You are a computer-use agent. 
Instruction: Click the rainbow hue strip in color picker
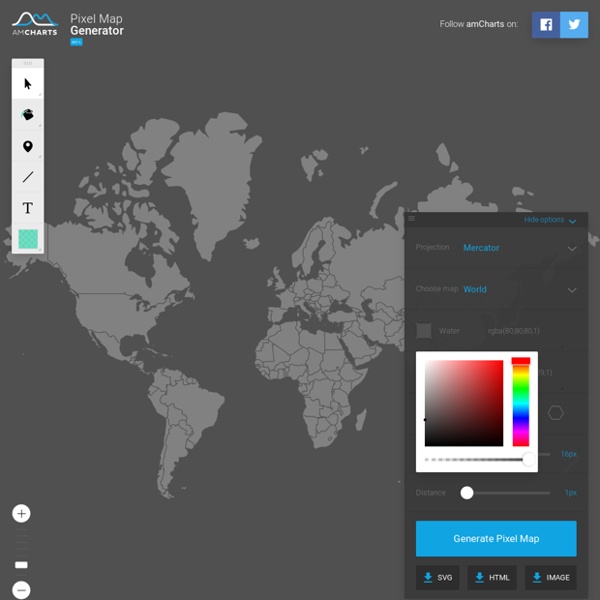[520, 405]
